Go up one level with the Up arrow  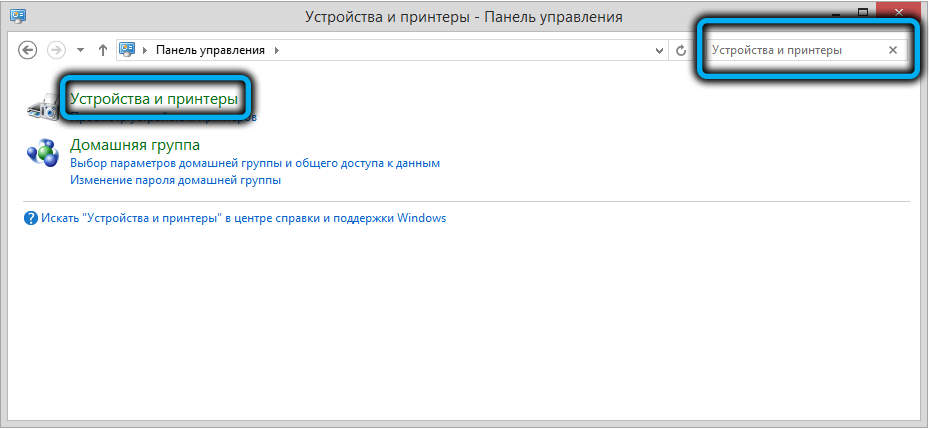103,50
